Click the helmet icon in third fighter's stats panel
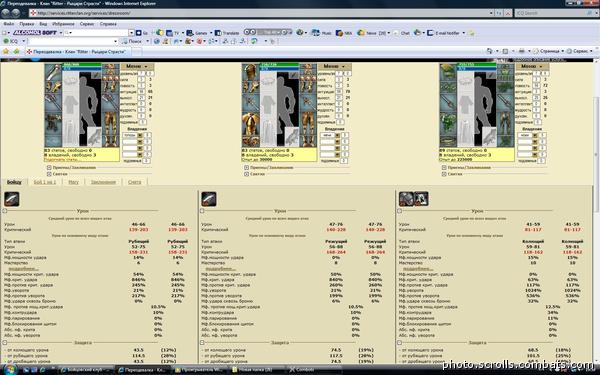The image size is (600, 375). tap(406, 199)
